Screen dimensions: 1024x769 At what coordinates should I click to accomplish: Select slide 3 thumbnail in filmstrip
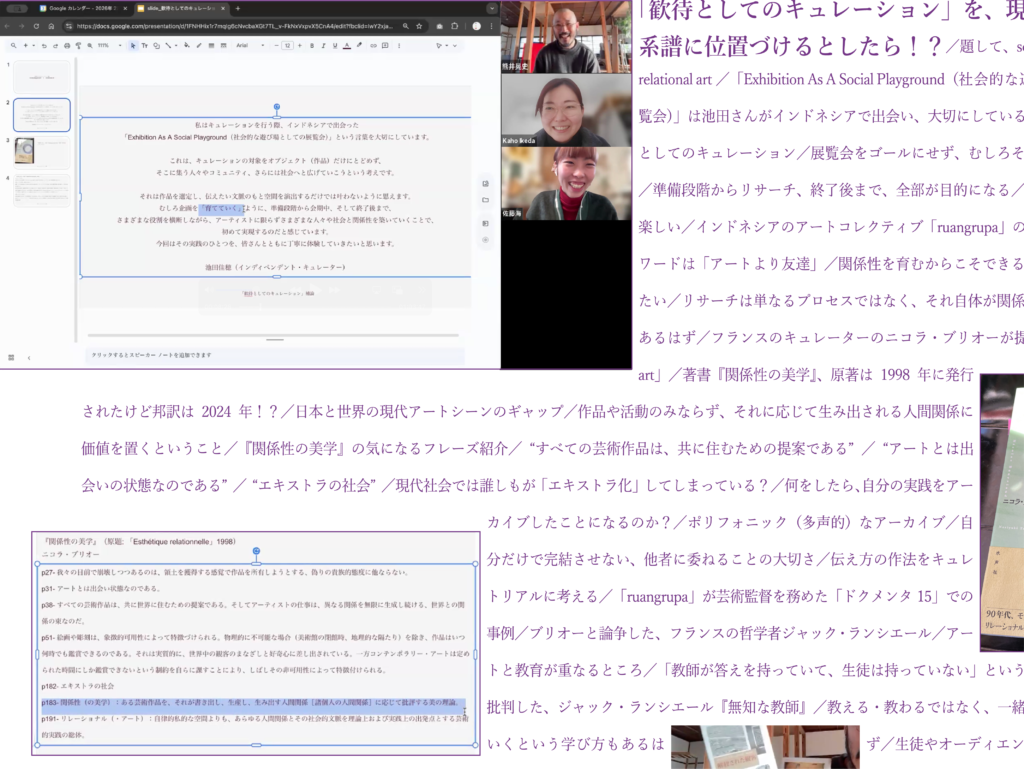pyautogui.click(x=42, y=152)
